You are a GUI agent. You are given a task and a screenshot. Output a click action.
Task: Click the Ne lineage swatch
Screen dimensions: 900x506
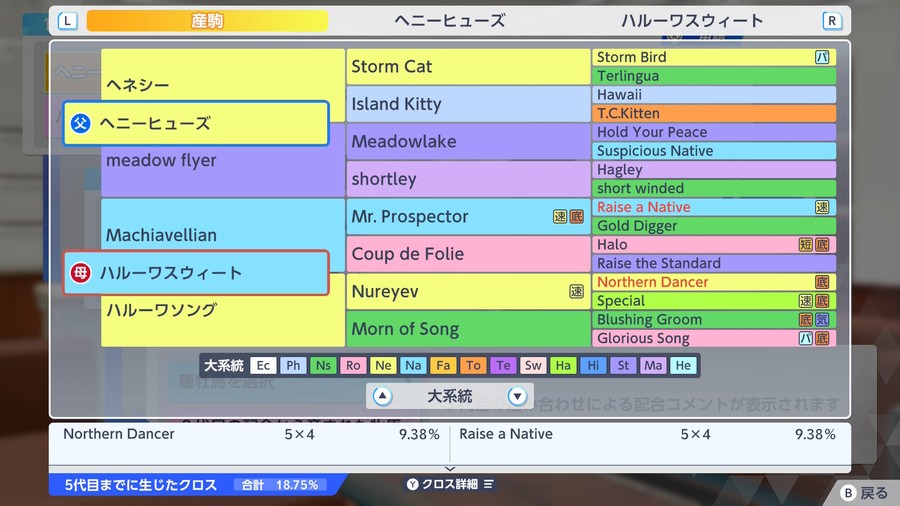coord(383,365)
